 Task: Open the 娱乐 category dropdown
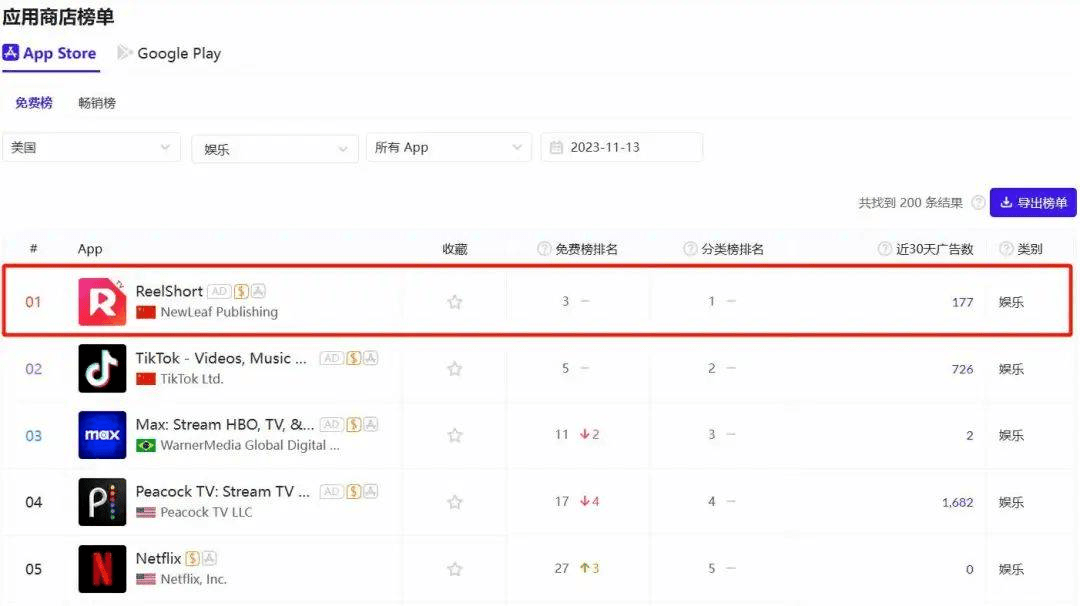click(x=275, y=149)
